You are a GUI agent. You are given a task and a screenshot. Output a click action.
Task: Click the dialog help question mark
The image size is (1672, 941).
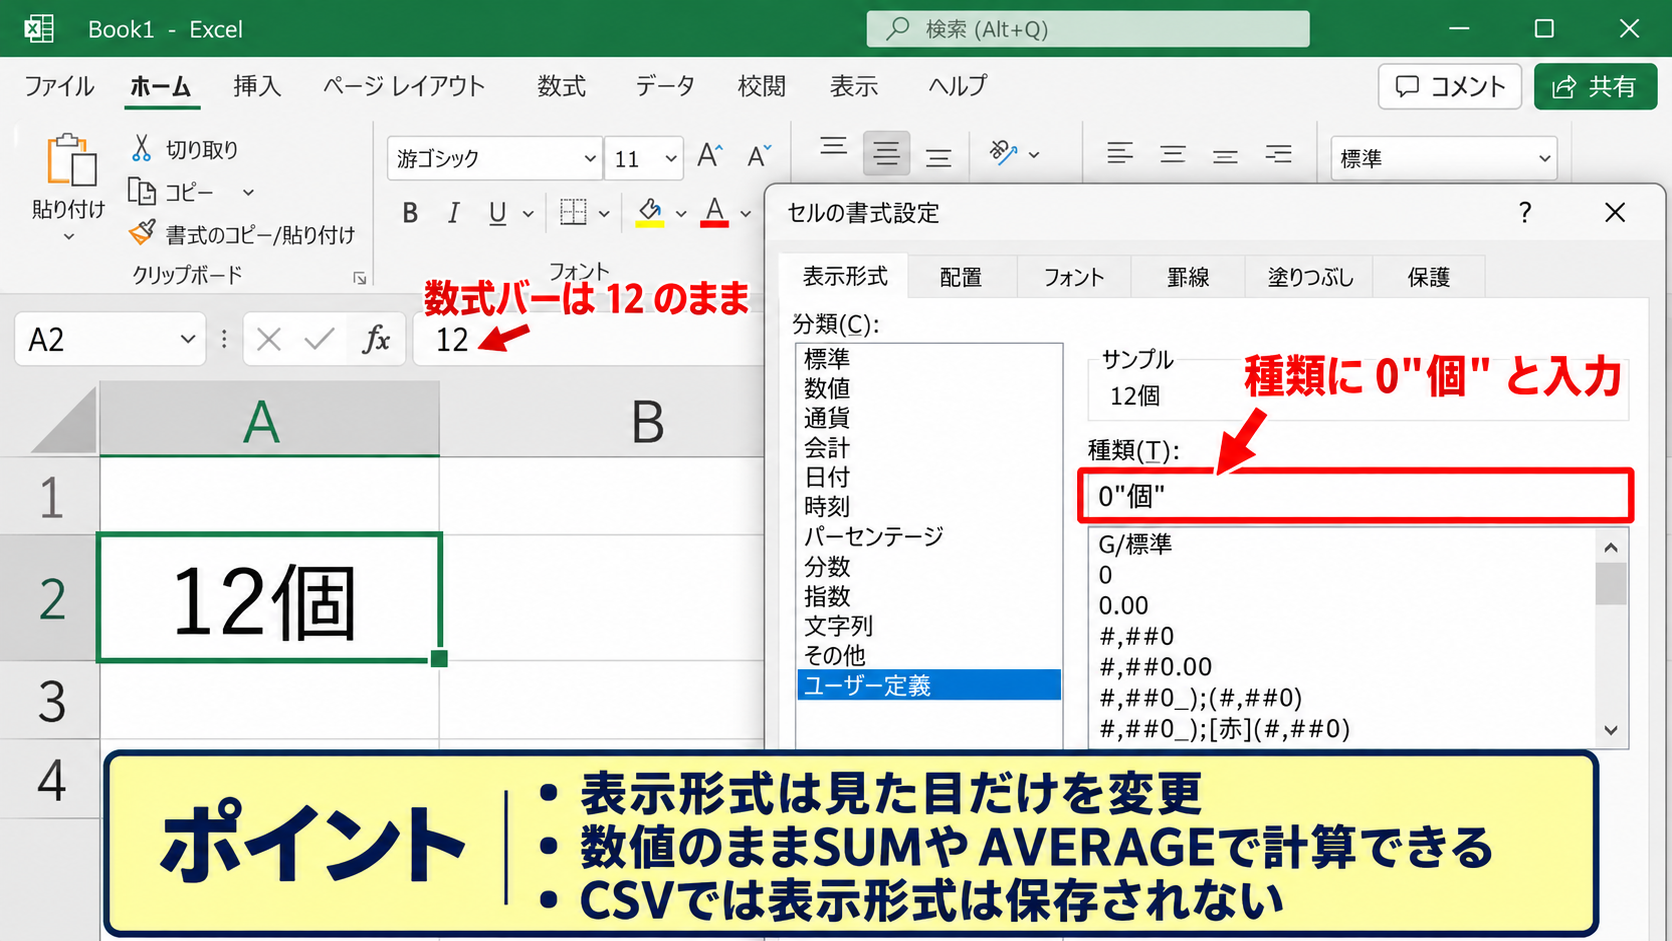(1525, 213)
